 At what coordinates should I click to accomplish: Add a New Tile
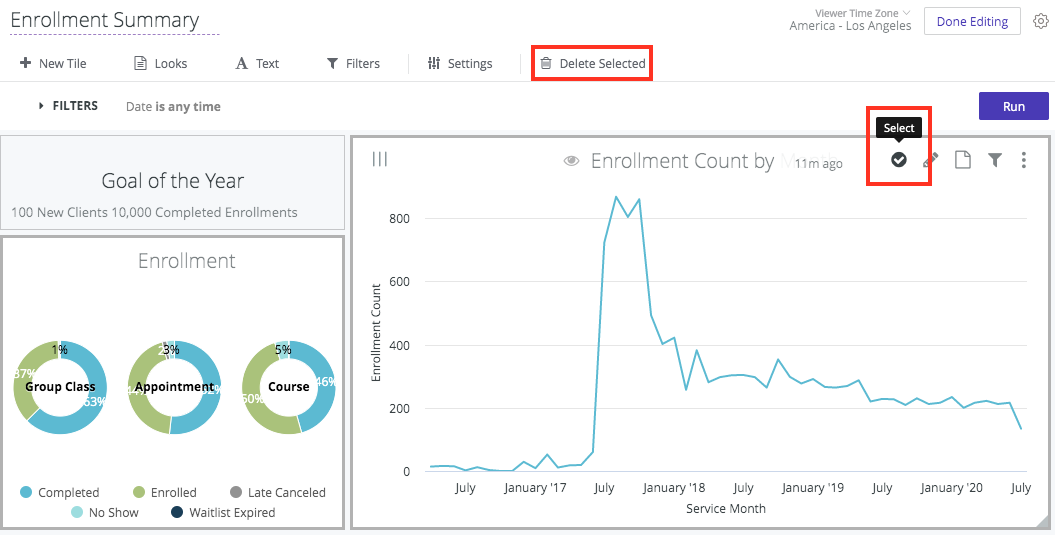pyautogui.click(x=53, y=64)
